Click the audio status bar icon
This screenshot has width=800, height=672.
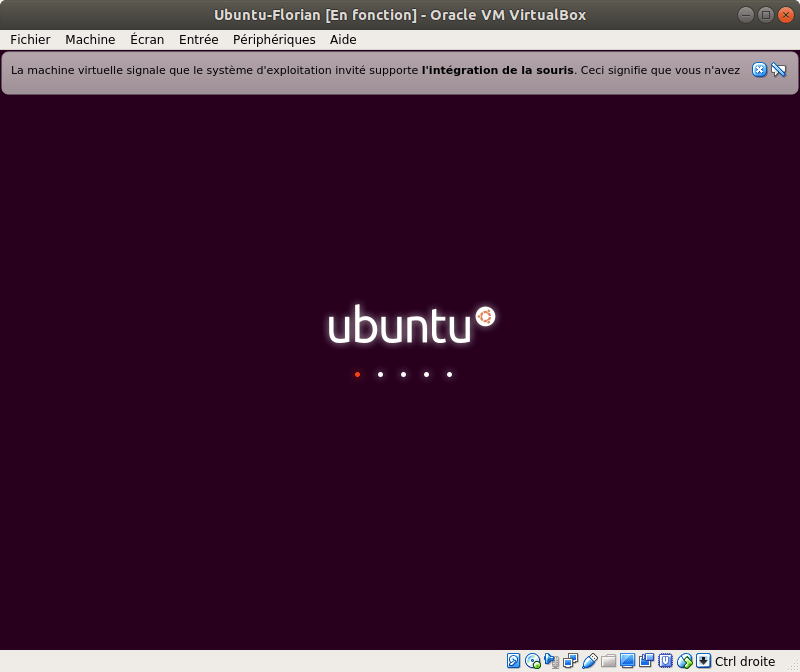(552, 661)
